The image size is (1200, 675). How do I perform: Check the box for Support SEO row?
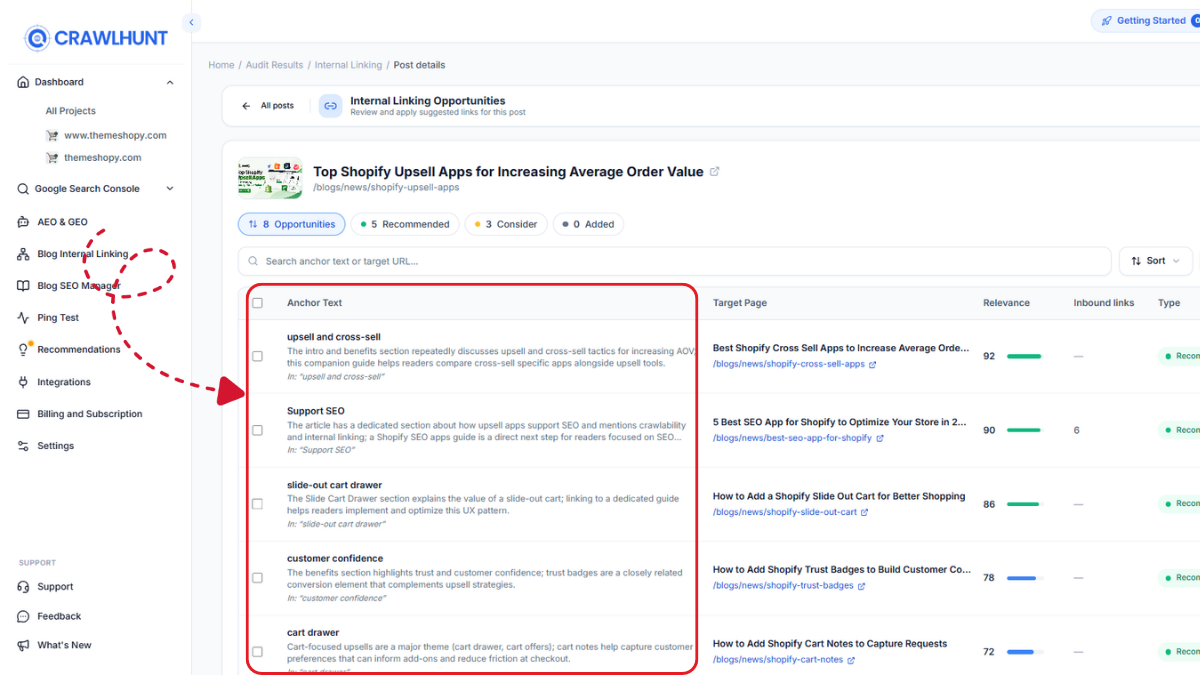click(x=258, y=430)
